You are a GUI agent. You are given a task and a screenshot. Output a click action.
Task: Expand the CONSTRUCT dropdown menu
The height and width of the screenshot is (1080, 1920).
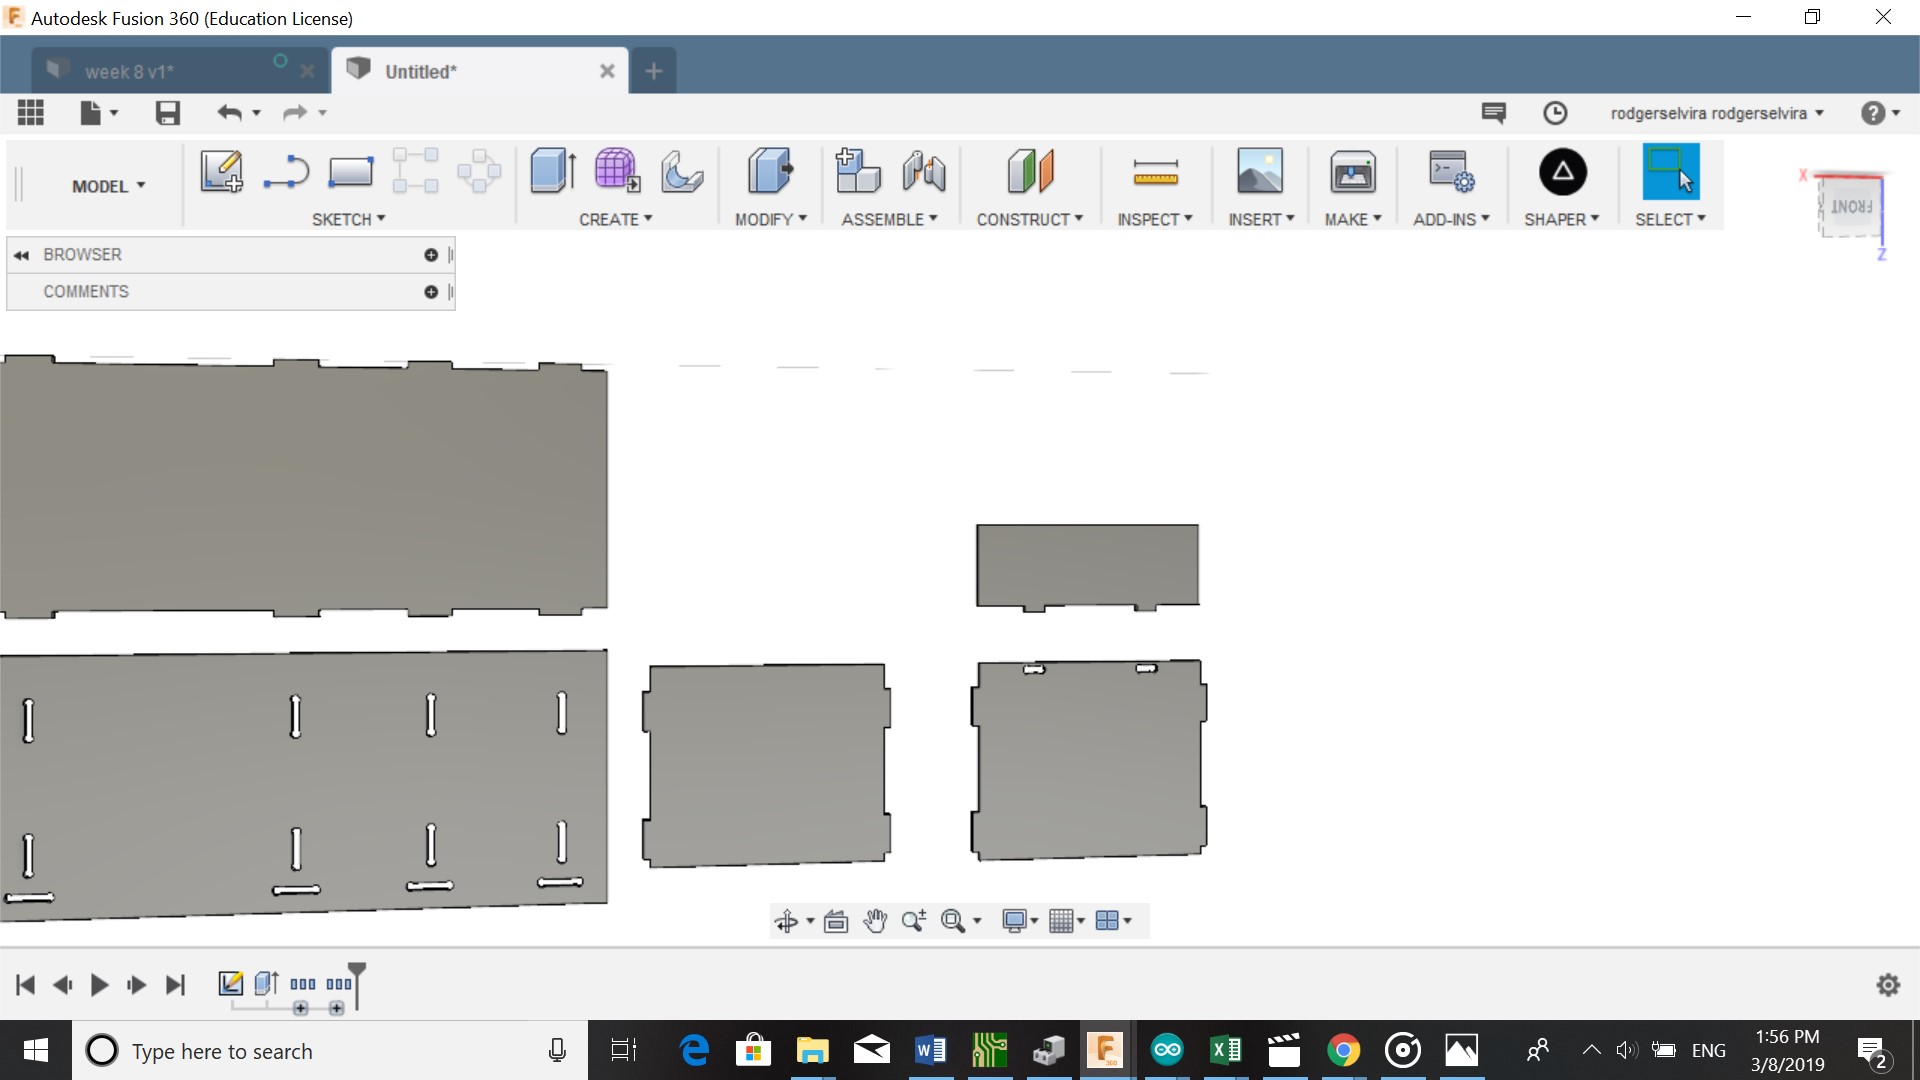[1029, 219]
